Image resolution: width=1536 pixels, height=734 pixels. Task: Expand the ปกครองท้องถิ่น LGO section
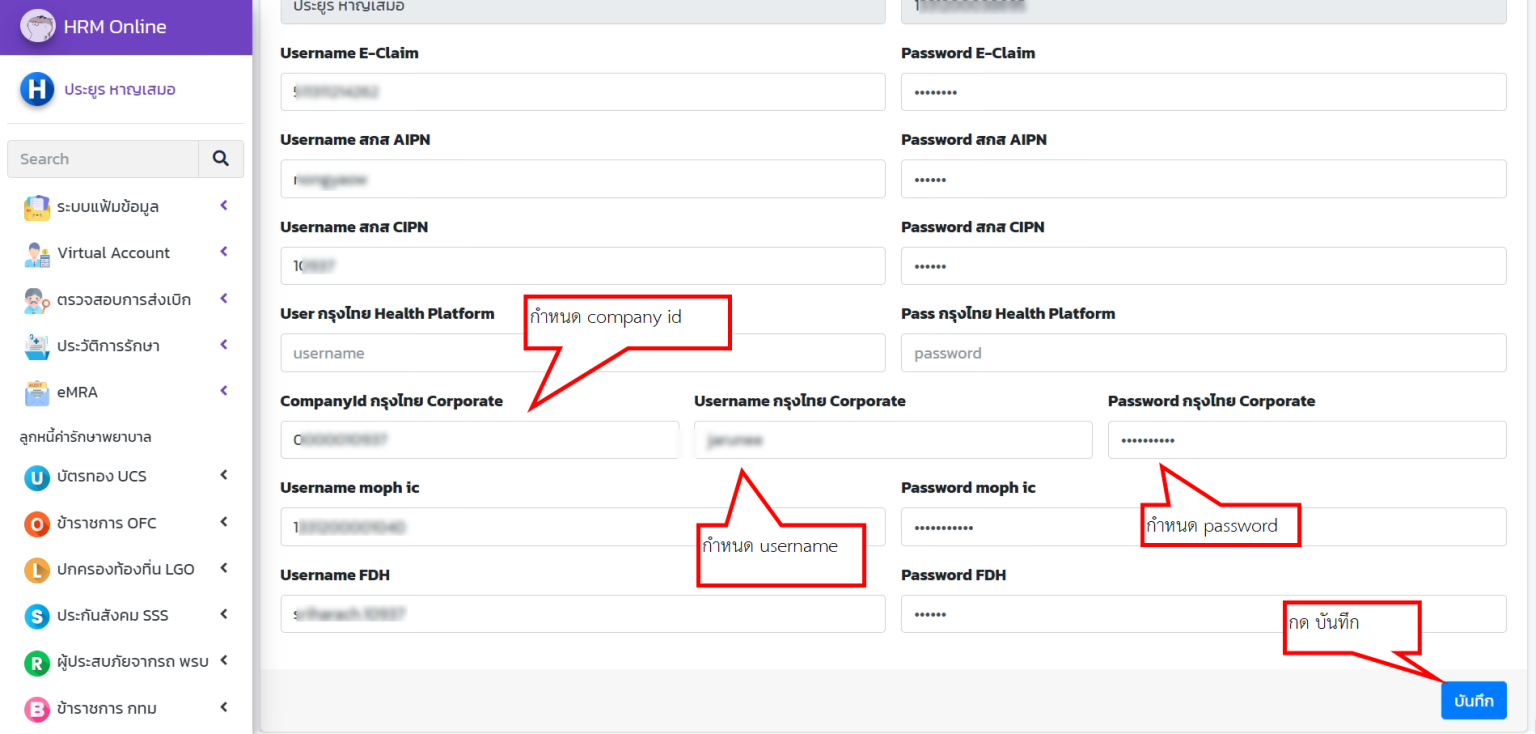tap(224, 568)
